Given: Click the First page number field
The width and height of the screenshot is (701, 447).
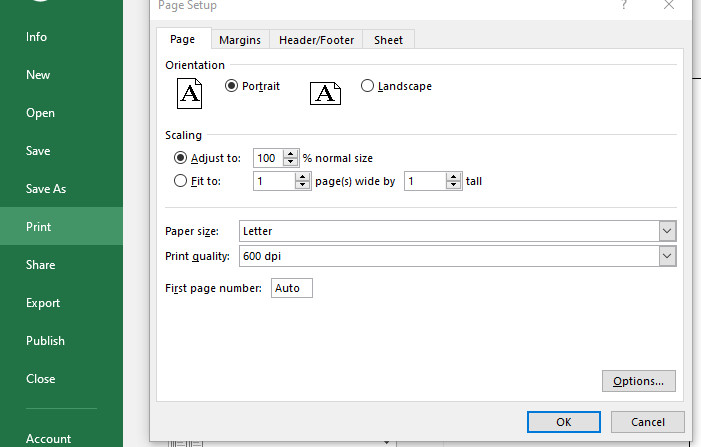Looking at the screenshot, I should [x=291, y=288].
